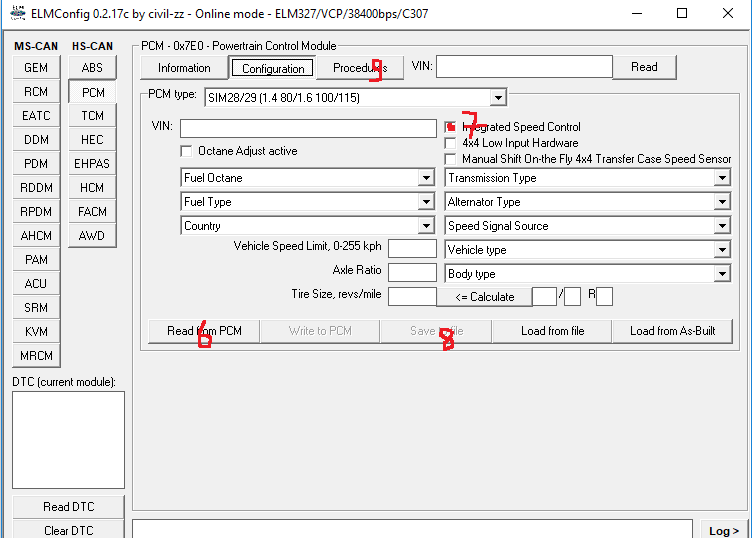Expand the PCM type dropdown

[497, 98]
